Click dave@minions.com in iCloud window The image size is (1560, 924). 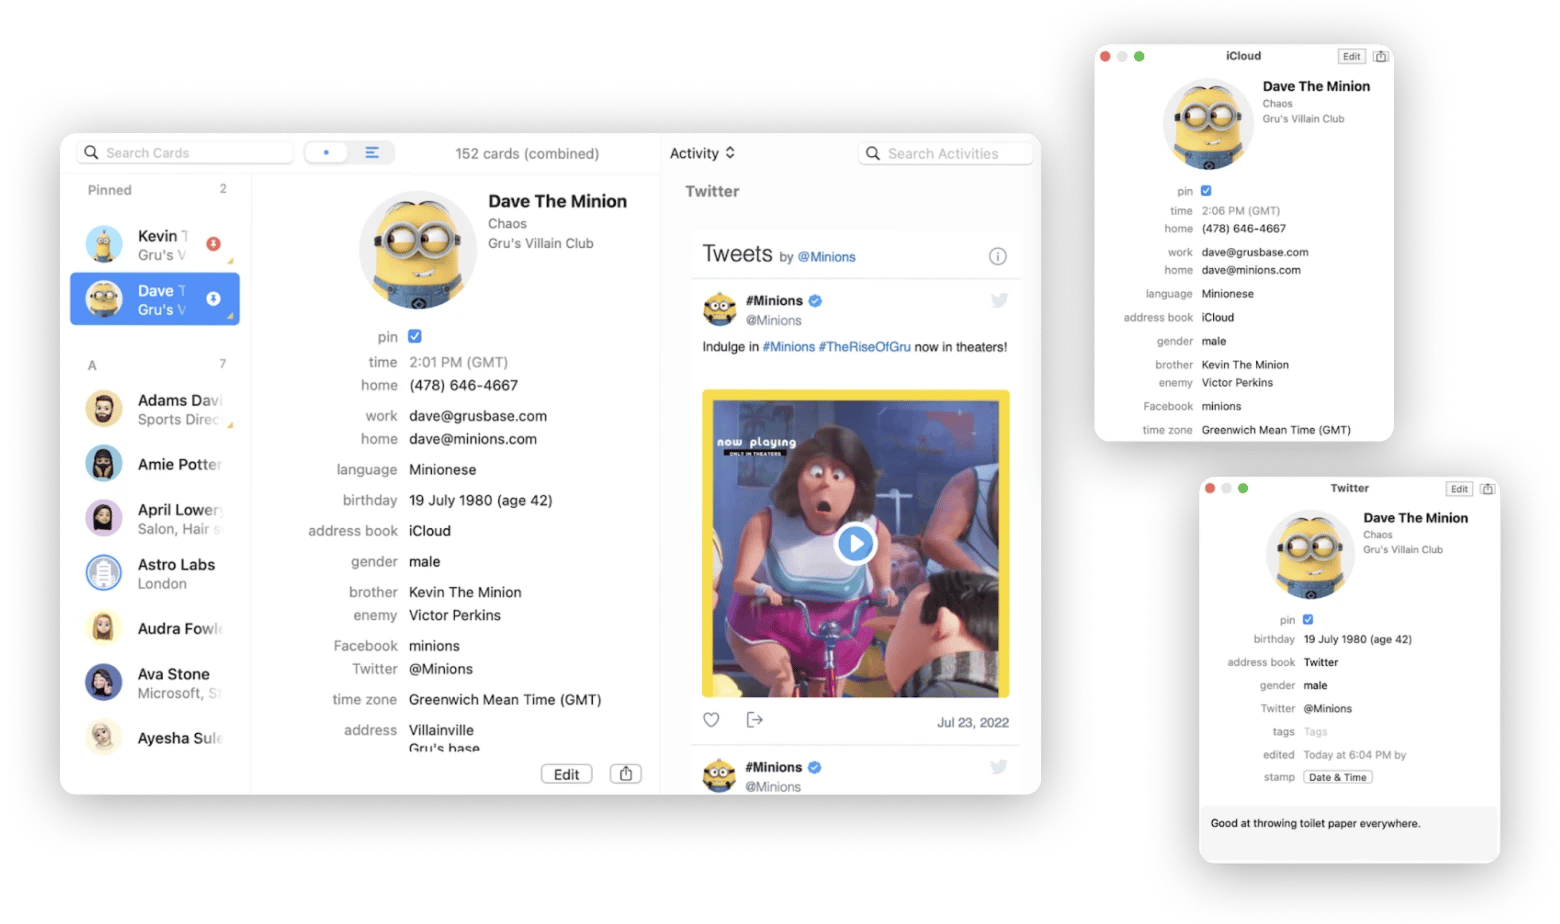tap(1251, 271)
